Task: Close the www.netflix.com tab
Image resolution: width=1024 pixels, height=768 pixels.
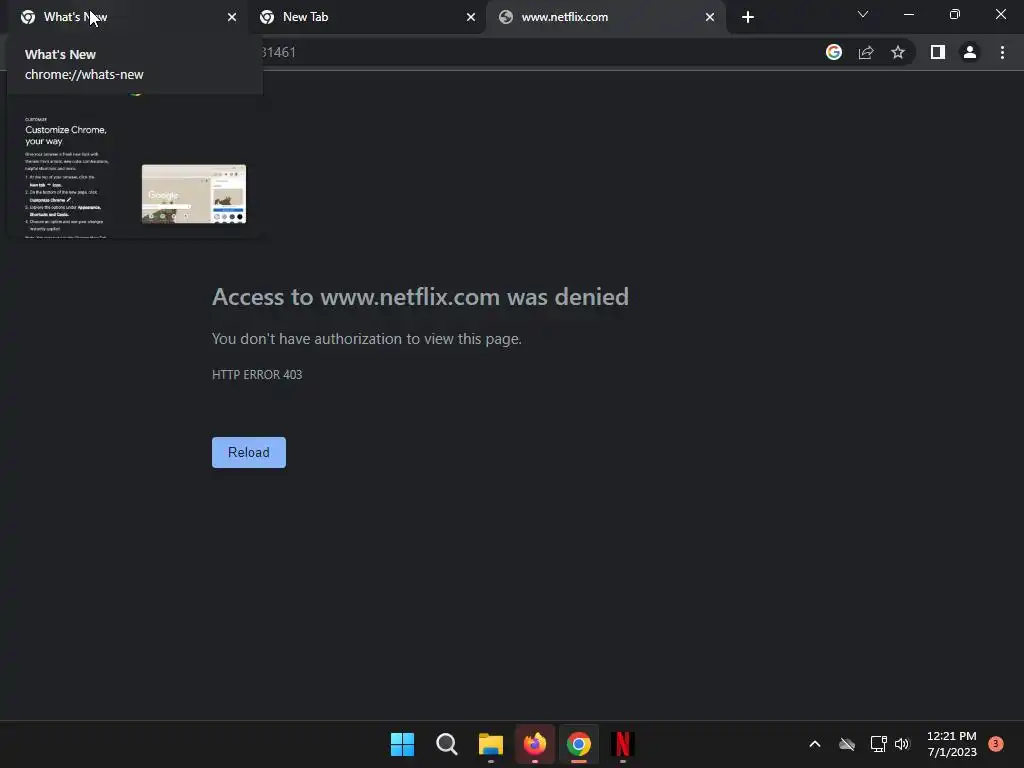Action: 710,17
